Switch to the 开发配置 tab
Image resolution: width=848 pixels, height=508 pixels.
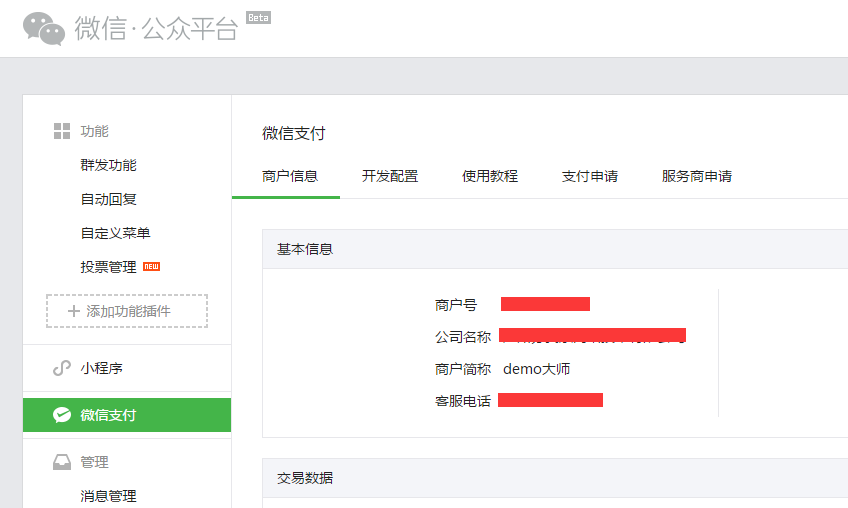(390, 176)
